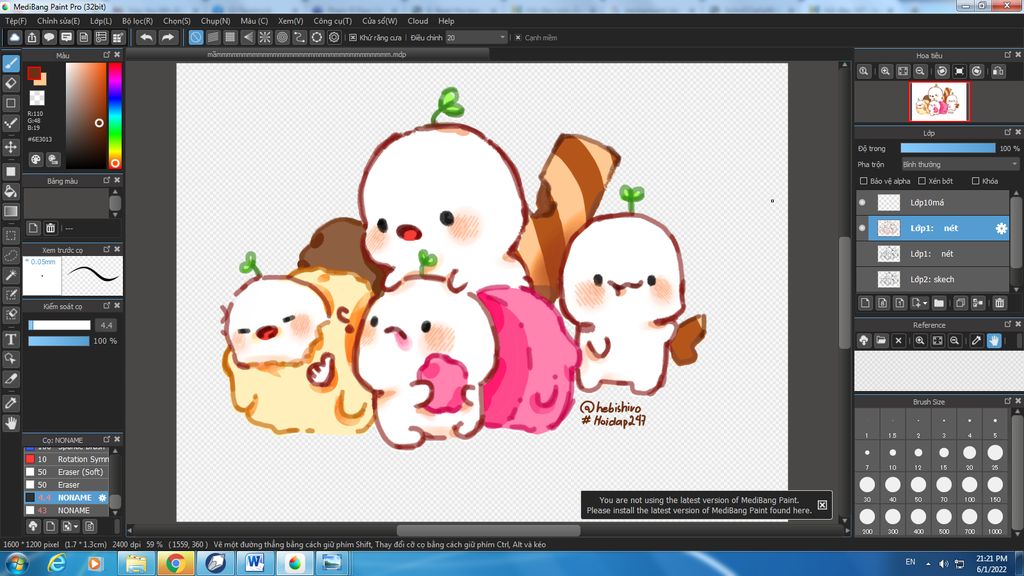The width and height of the screenshot is (1024, 576).
Task: Open Google Chrome from the taskbar
Action: tap(175, 563)
